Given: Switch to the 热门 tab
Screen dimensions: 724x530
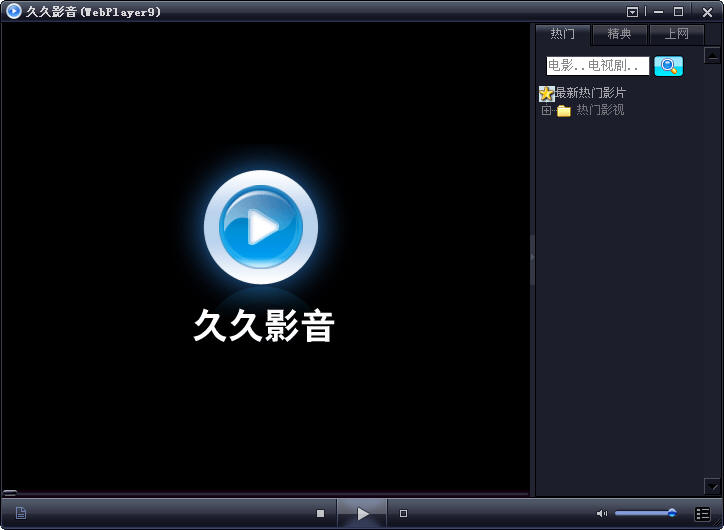Looking at the screenshot, I should 563,34.
